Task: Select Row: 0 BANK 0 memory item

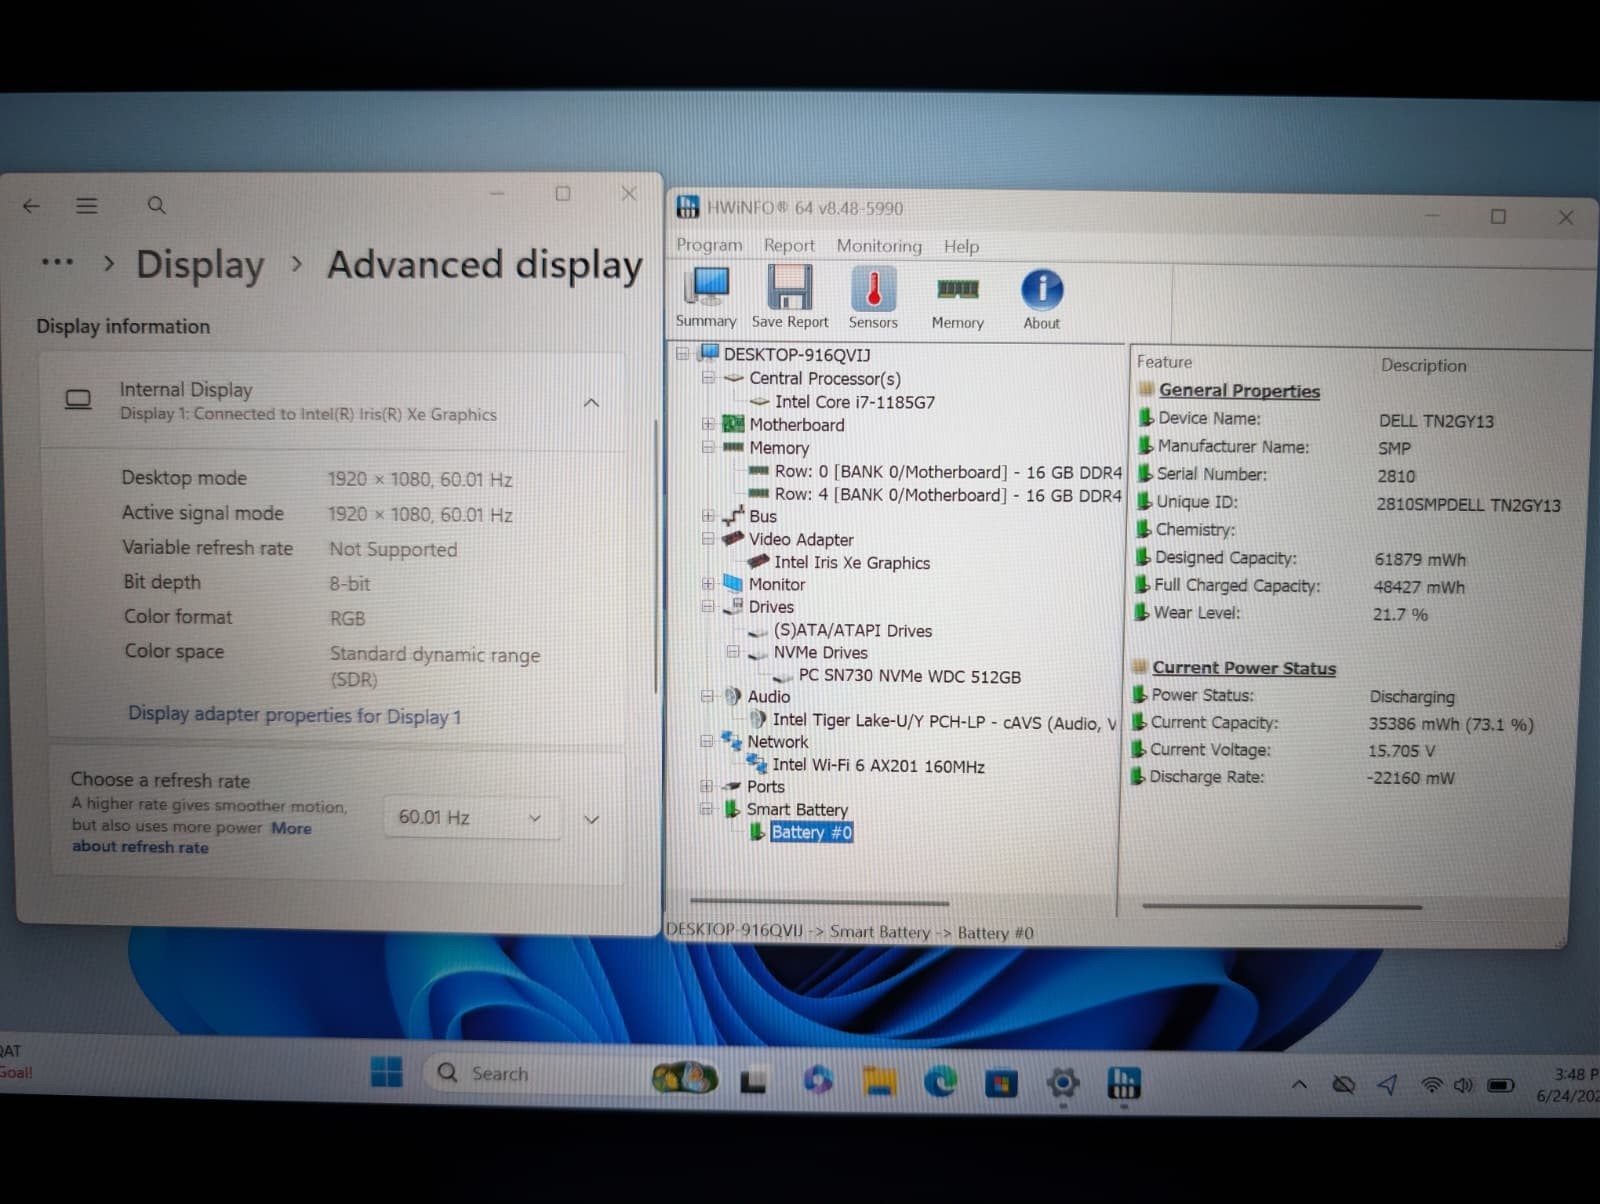Action: click(948, 472)
